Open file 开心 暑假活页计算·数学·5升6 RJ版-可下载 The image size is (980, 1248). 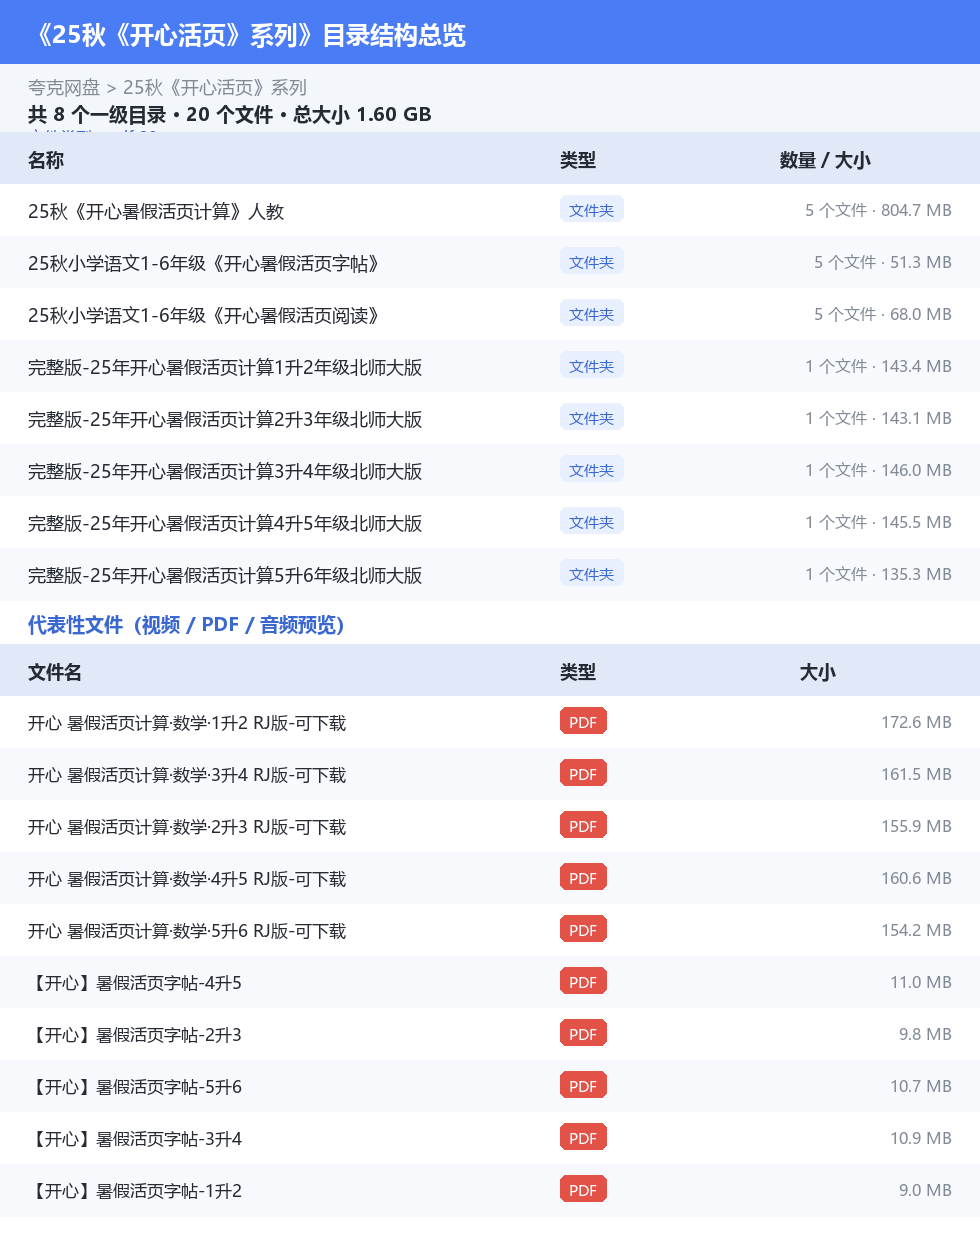coord(187,931)
